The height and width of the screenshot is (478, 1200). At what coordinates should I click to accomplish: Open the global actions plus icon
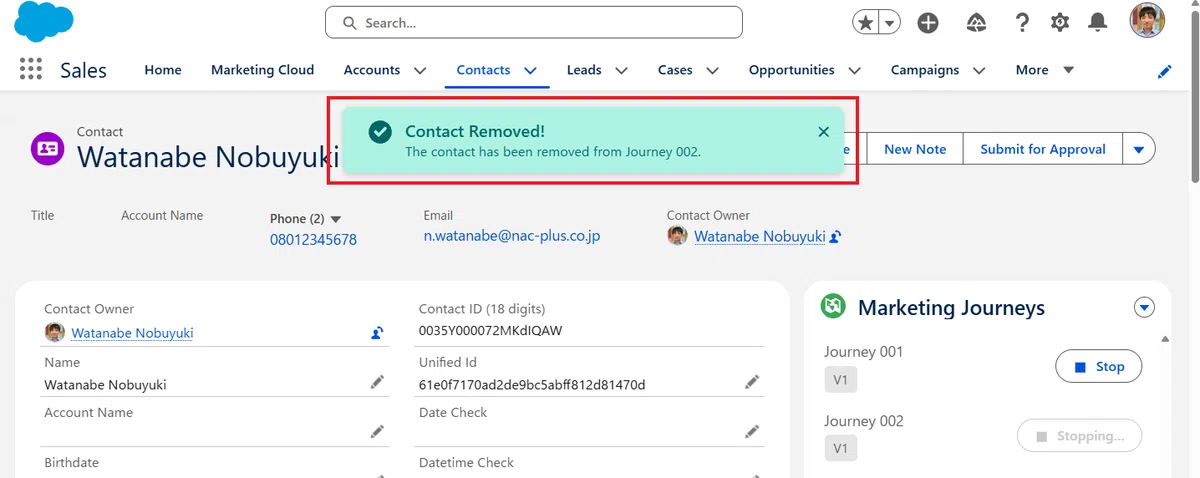coord(928,22)
